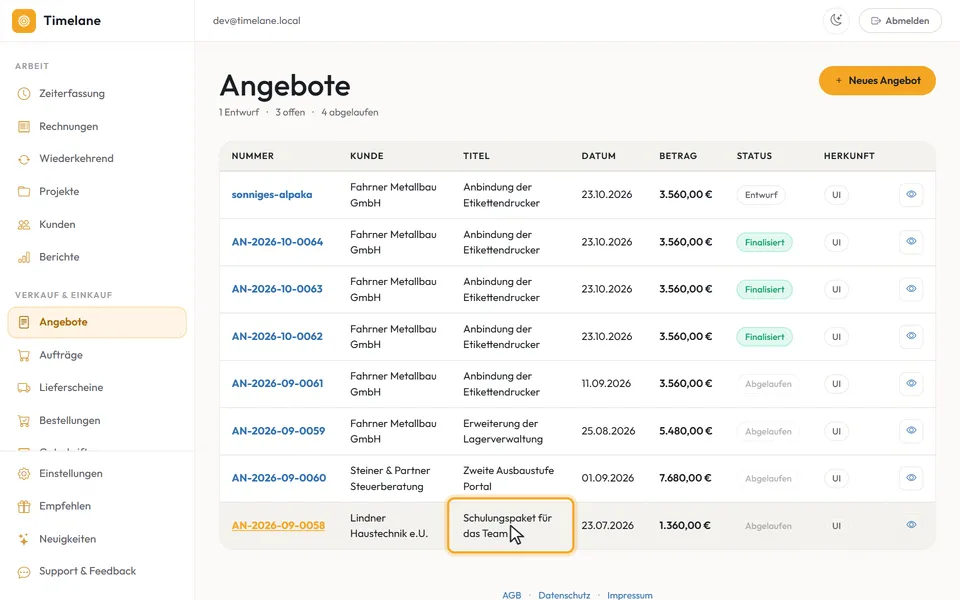Viewport: 960px width, 600px height.
Task: Open offer AN-2026-09-0058
Action: click(278, 525)
